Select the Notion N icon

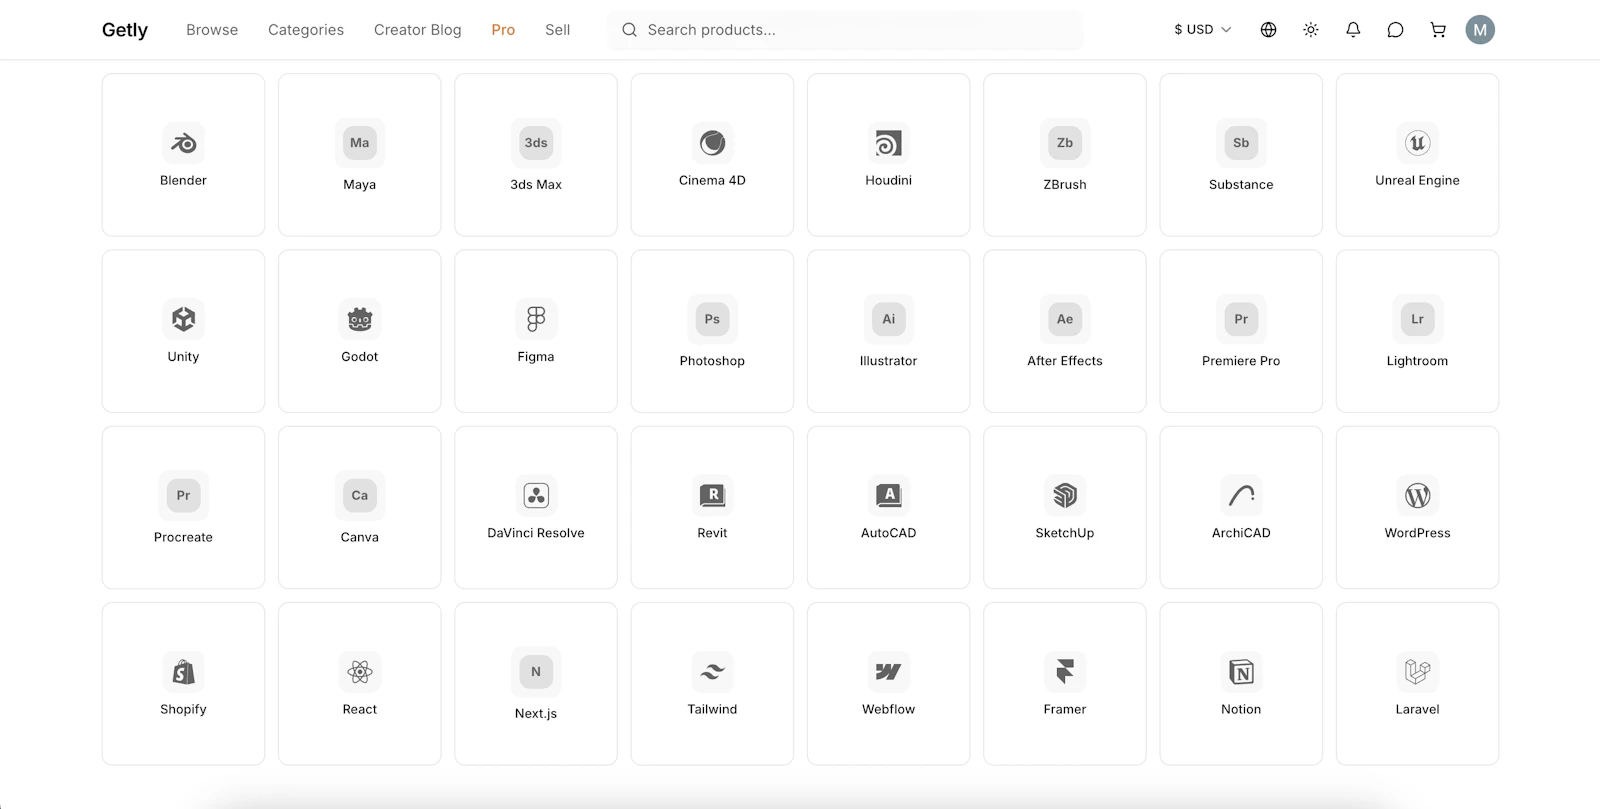point(1241,672)
